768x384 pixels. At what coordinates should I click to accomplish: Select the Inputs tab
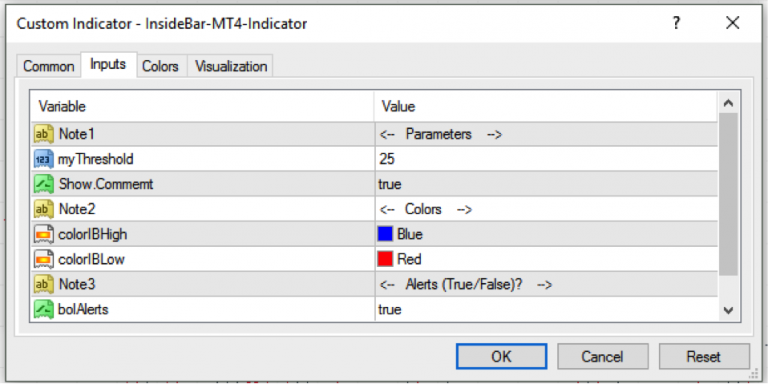(108, 65)
